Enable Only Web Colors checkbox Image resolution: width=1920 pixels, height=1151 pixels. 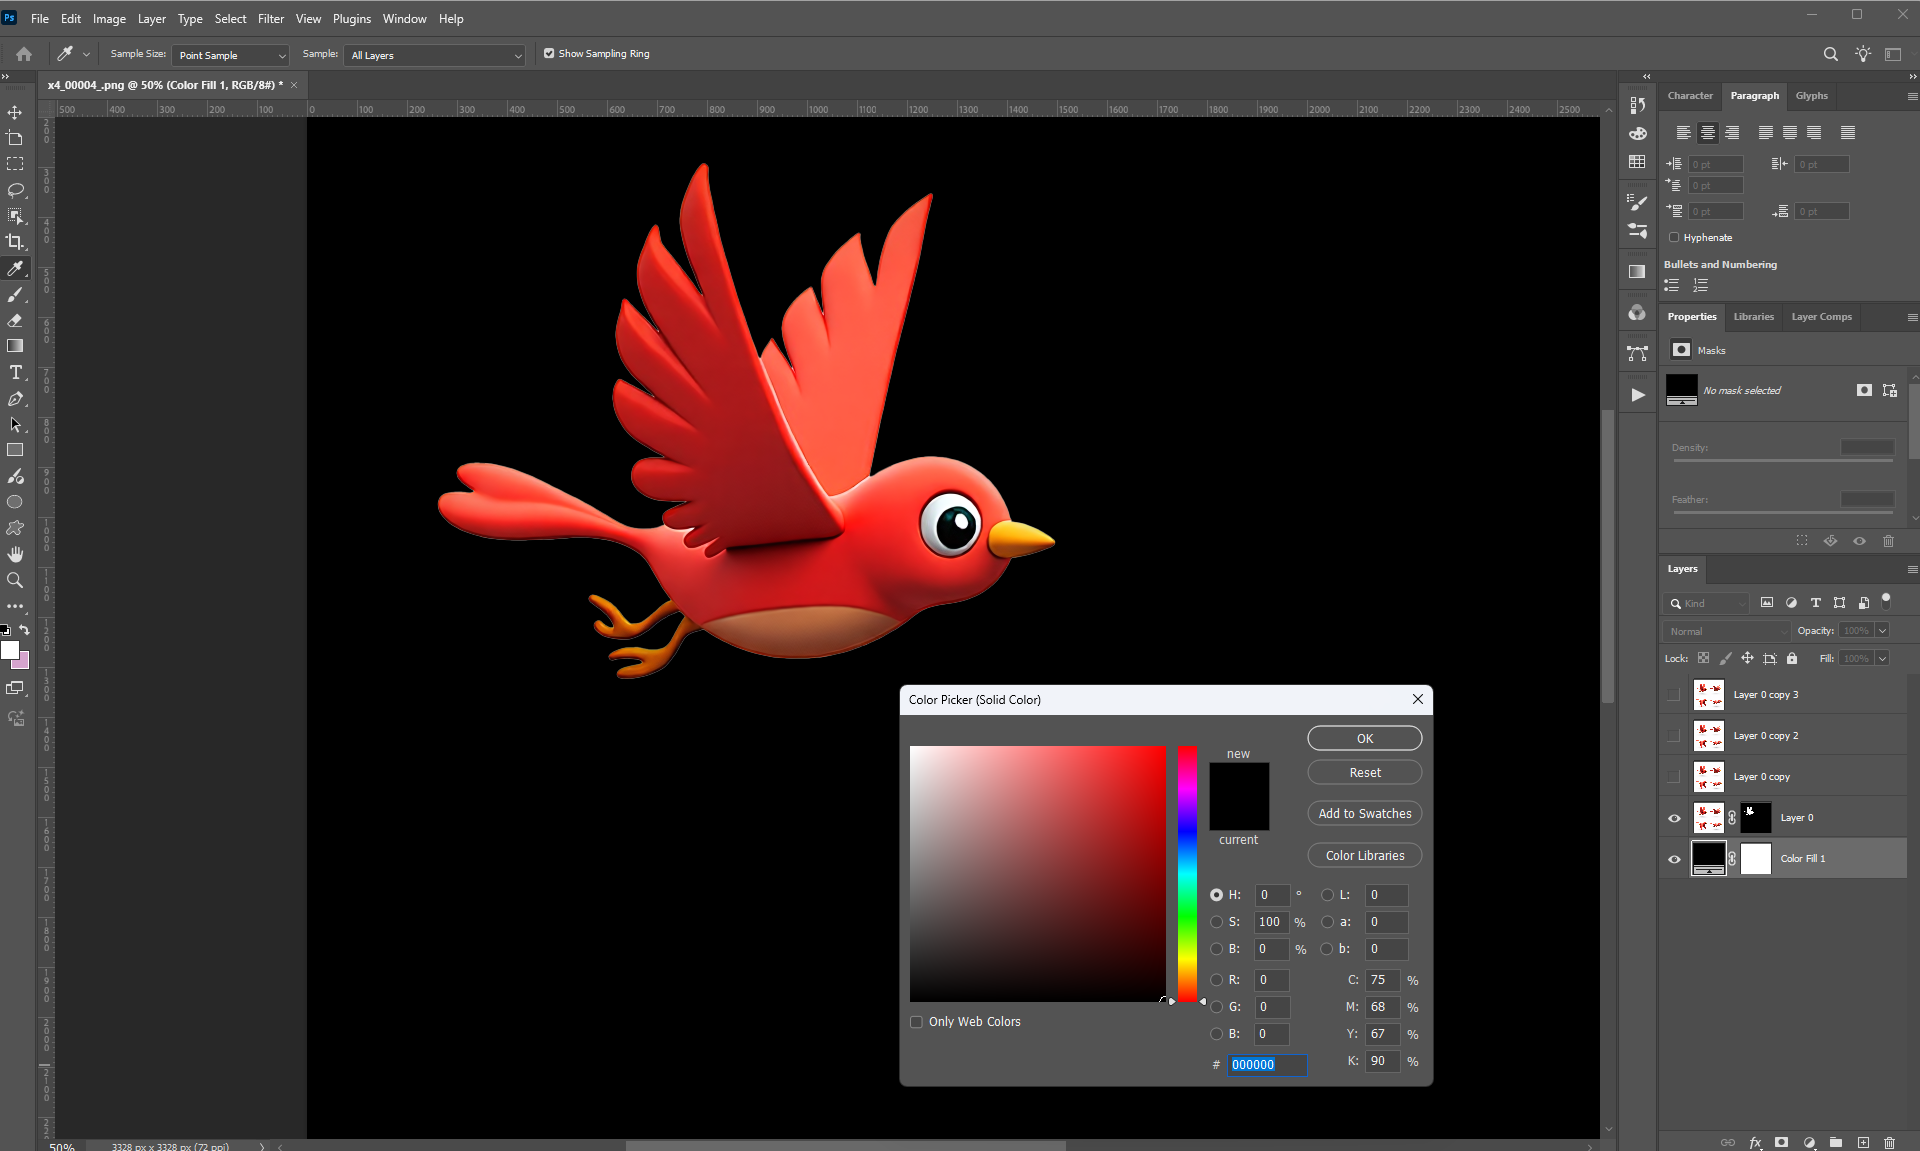[x=916, y=1022]
